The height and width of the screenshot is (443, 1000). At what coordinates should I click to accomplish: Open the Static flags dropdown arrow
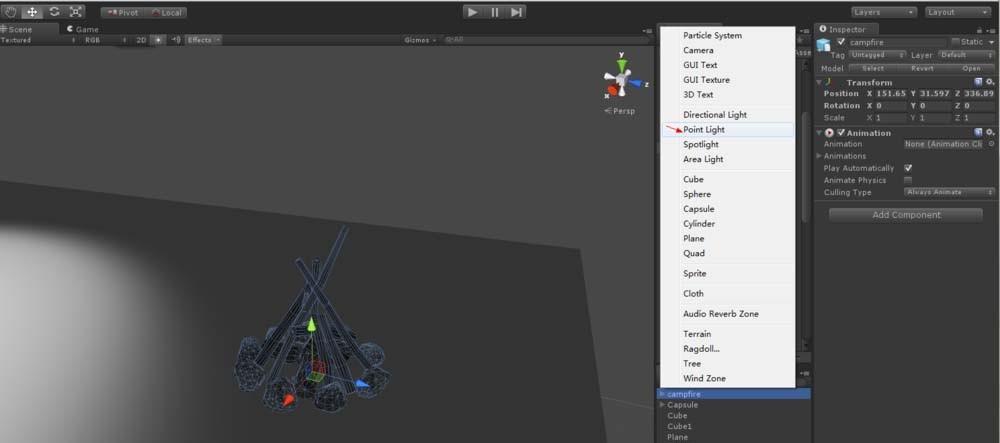(x=990, y=42)
